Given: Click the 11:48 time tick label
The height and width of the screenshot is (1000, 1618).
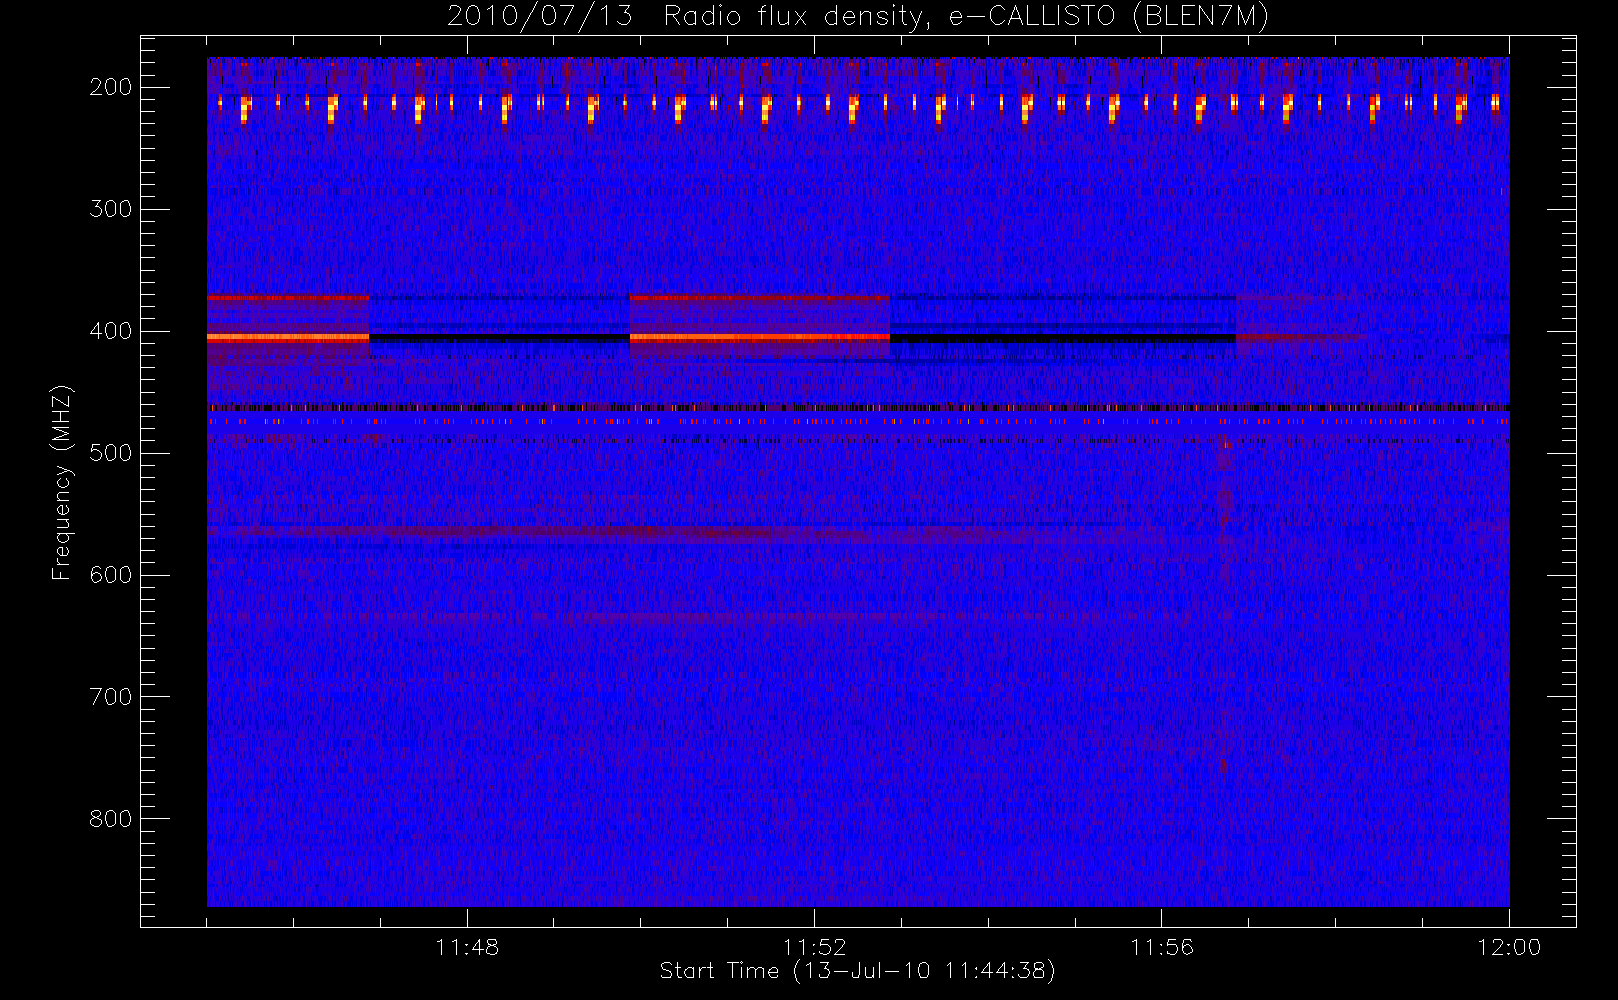Looking at the screenshot, I should tap(467, 947).
